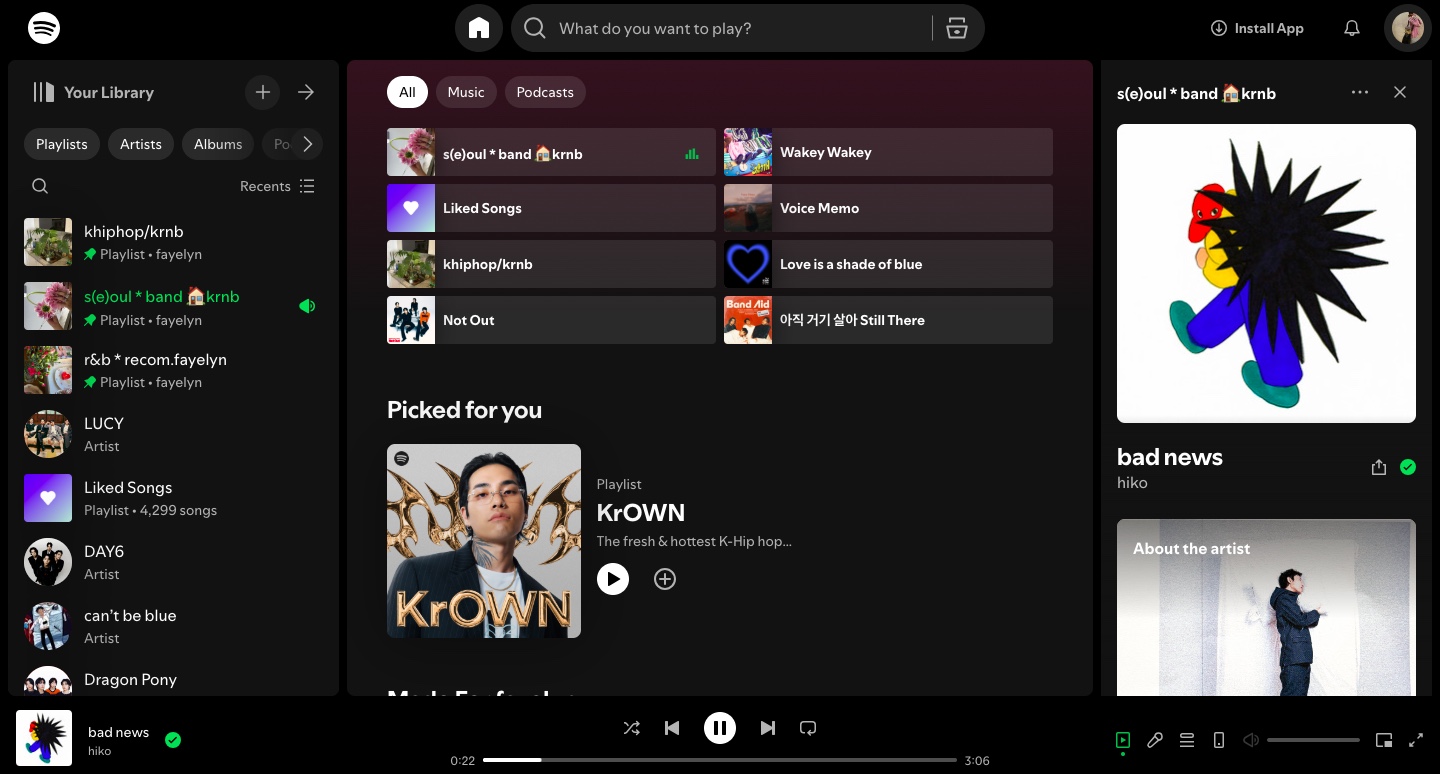Open the Browse icon in search bar
1440x774 pixels.
tap(957, 28)
